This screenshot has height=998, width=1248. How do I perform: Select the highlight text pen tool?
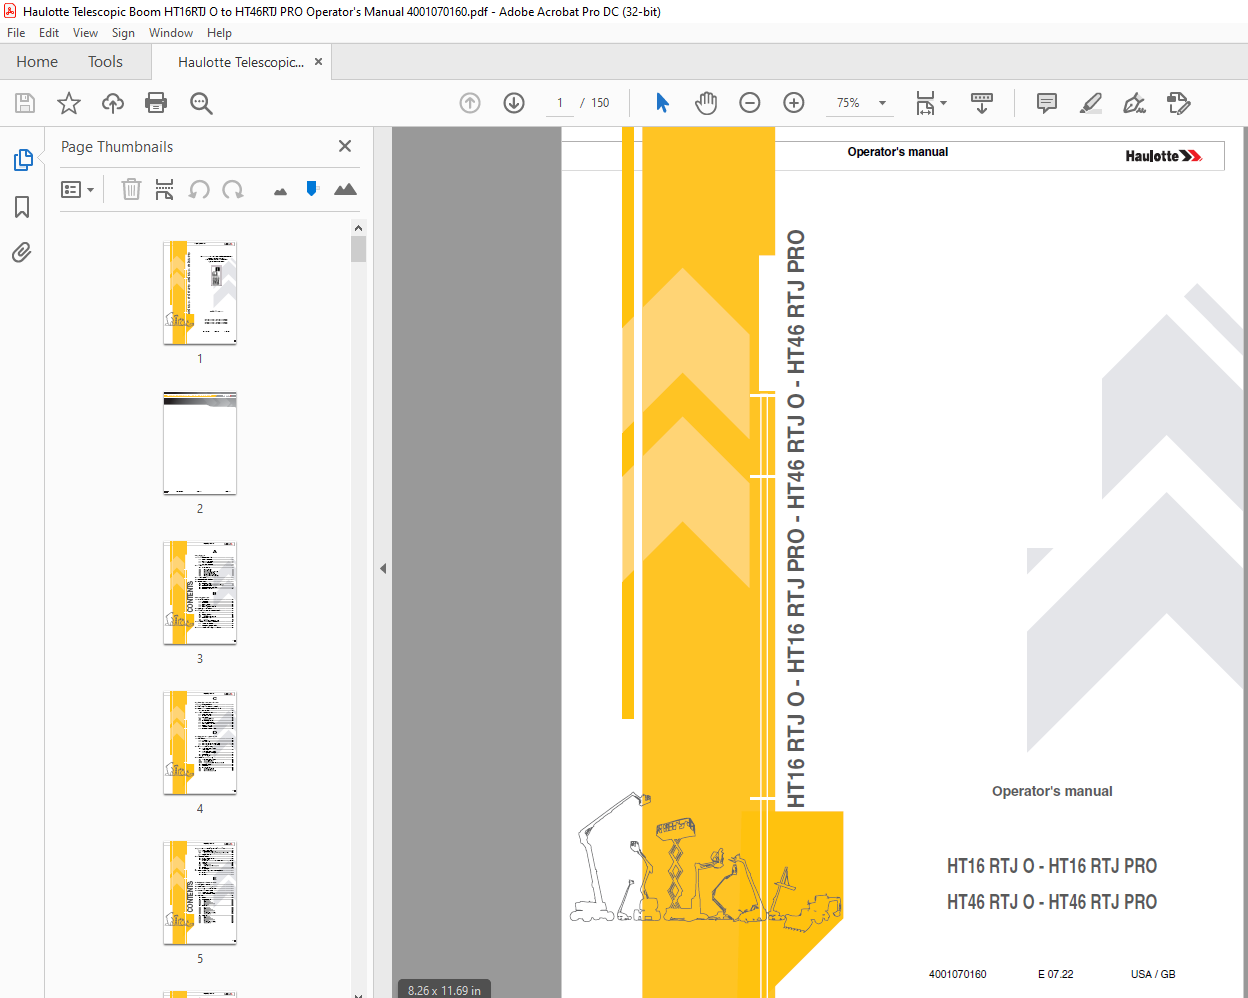click(1091, 103)
